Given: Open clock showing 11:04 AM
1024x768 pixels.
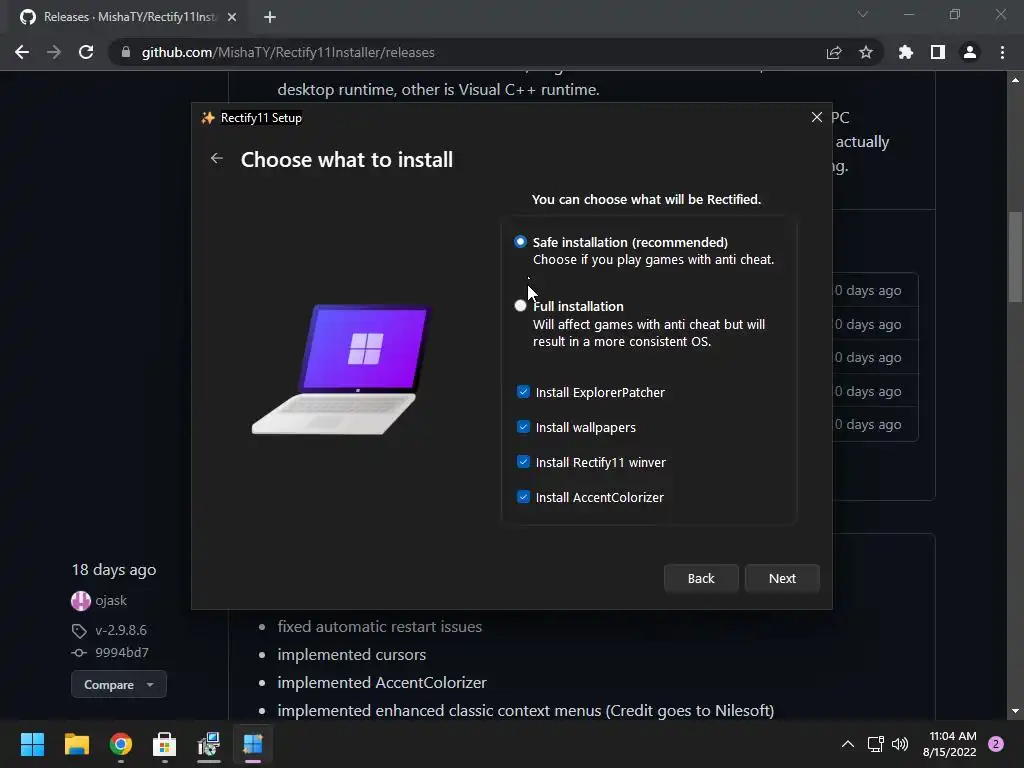Looking at the screenshot, I should 950,744.
